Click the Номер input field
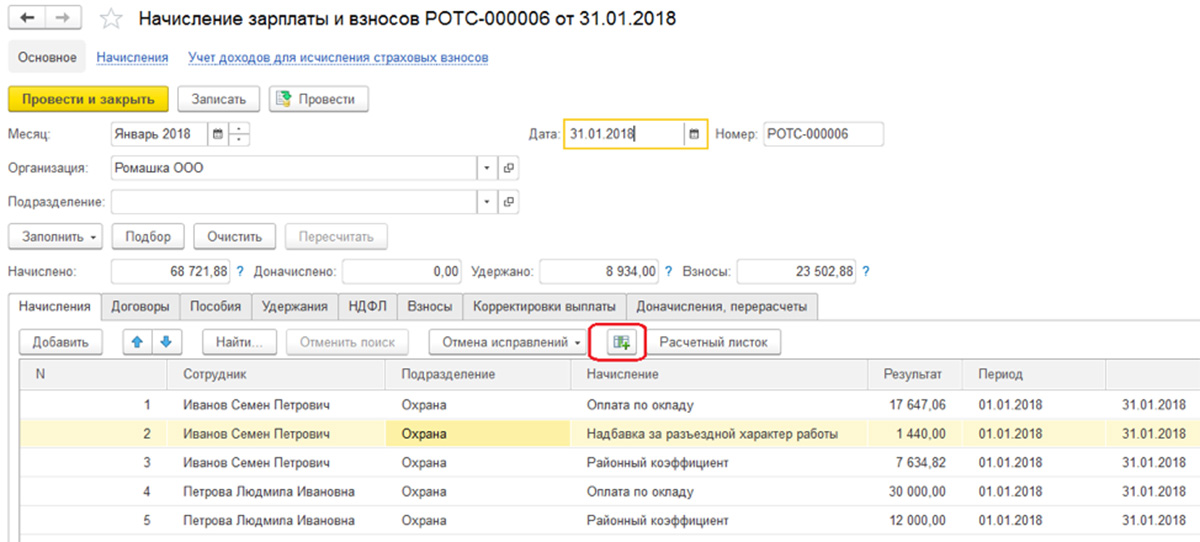Image resolution: width=1200 pixels, height=542 pixels. point(823,134)
